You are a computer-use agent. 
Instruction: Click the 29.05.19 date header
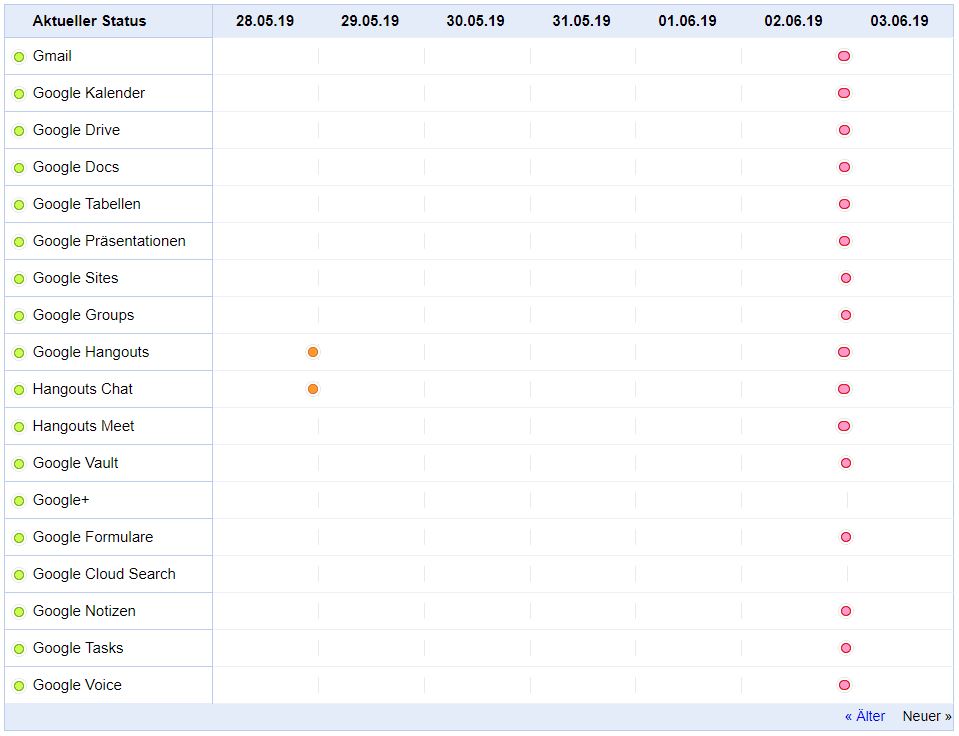coord(370,21)
